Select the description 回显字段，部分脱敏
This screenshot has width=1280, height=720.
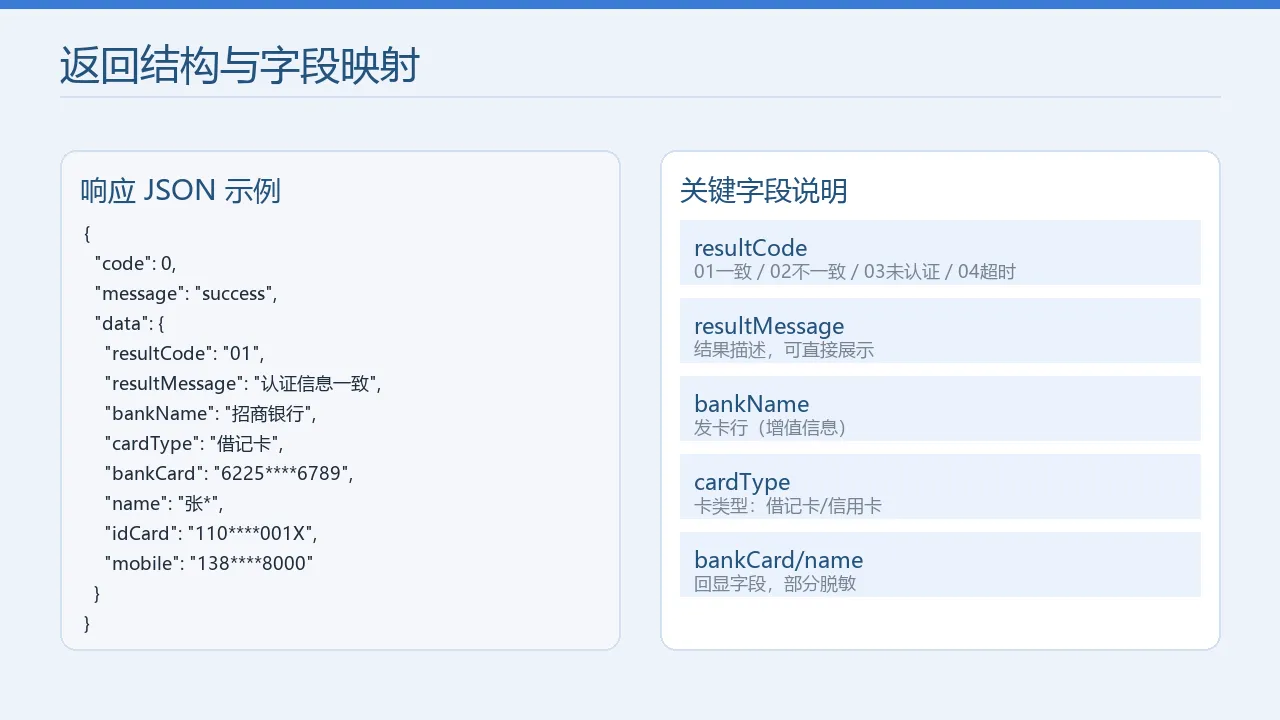[775, 584]
